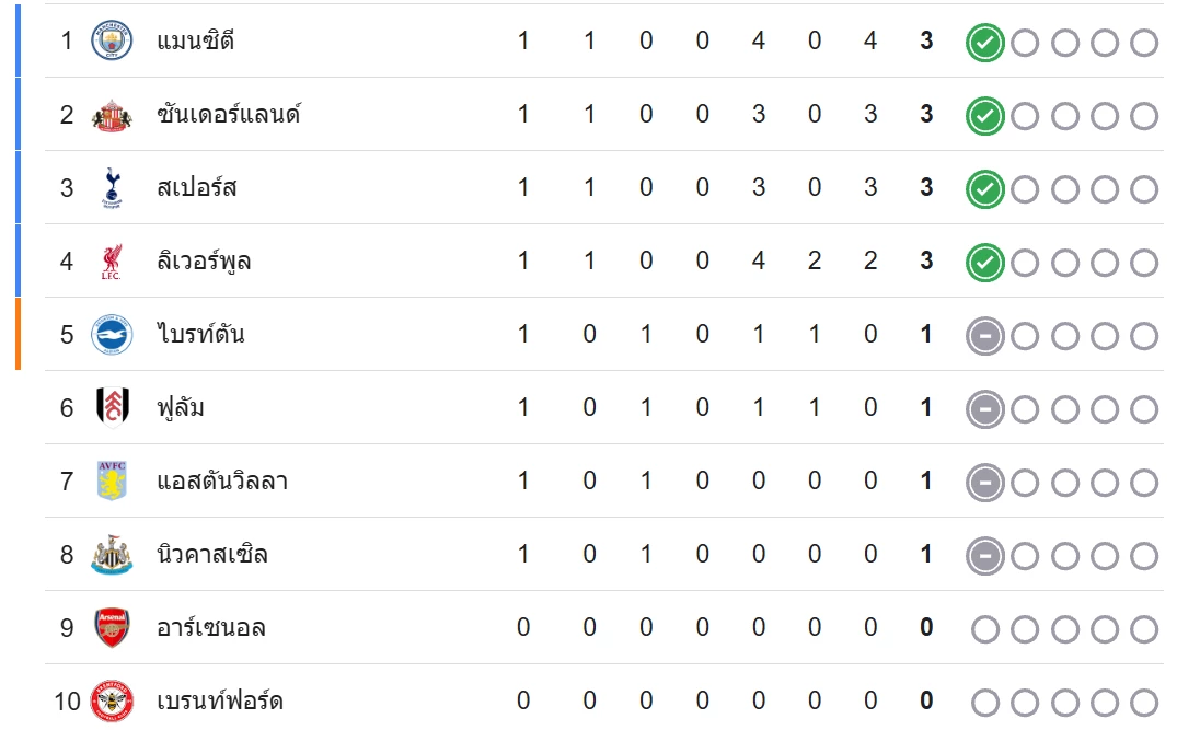Screen dimensions: 1200x730
Task: Click the Liverpool LFC crest
Action: click(112, 261)
